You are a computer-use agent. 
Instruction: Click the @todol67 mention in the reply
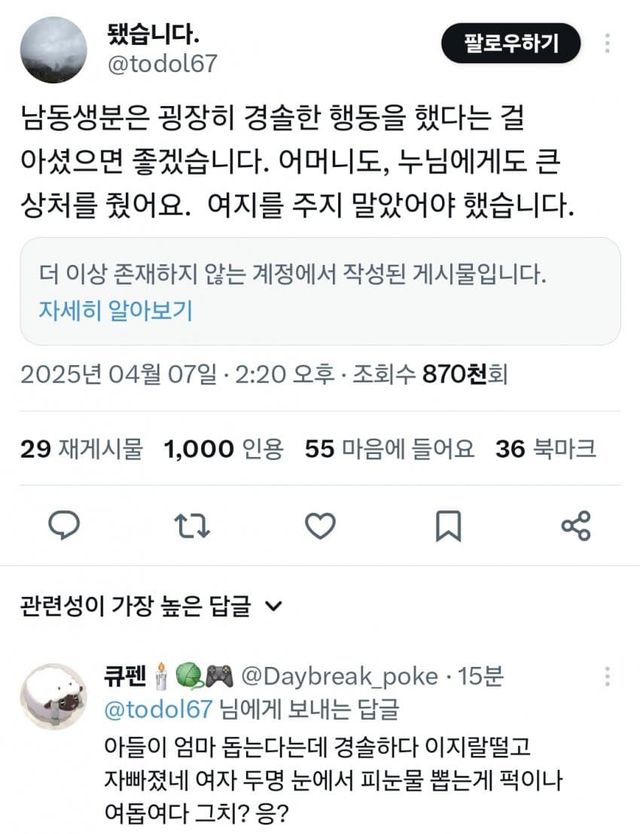coord(158,710)
